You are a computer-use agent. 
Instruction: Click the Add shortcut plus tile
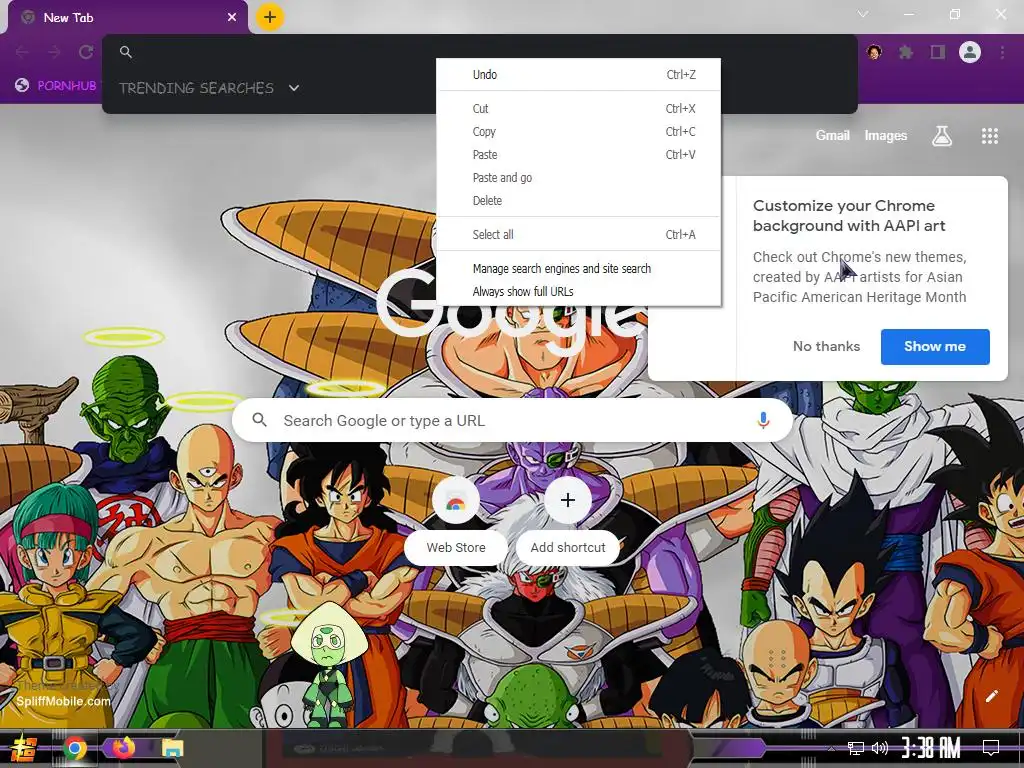pyautogui.click(x=568, y=522)
